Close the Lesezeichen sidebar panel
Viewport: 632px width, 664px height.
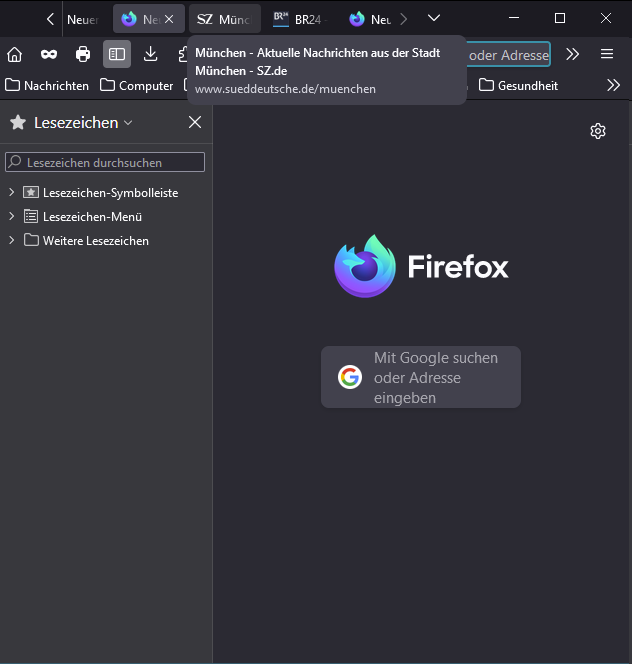coord(195,122)
